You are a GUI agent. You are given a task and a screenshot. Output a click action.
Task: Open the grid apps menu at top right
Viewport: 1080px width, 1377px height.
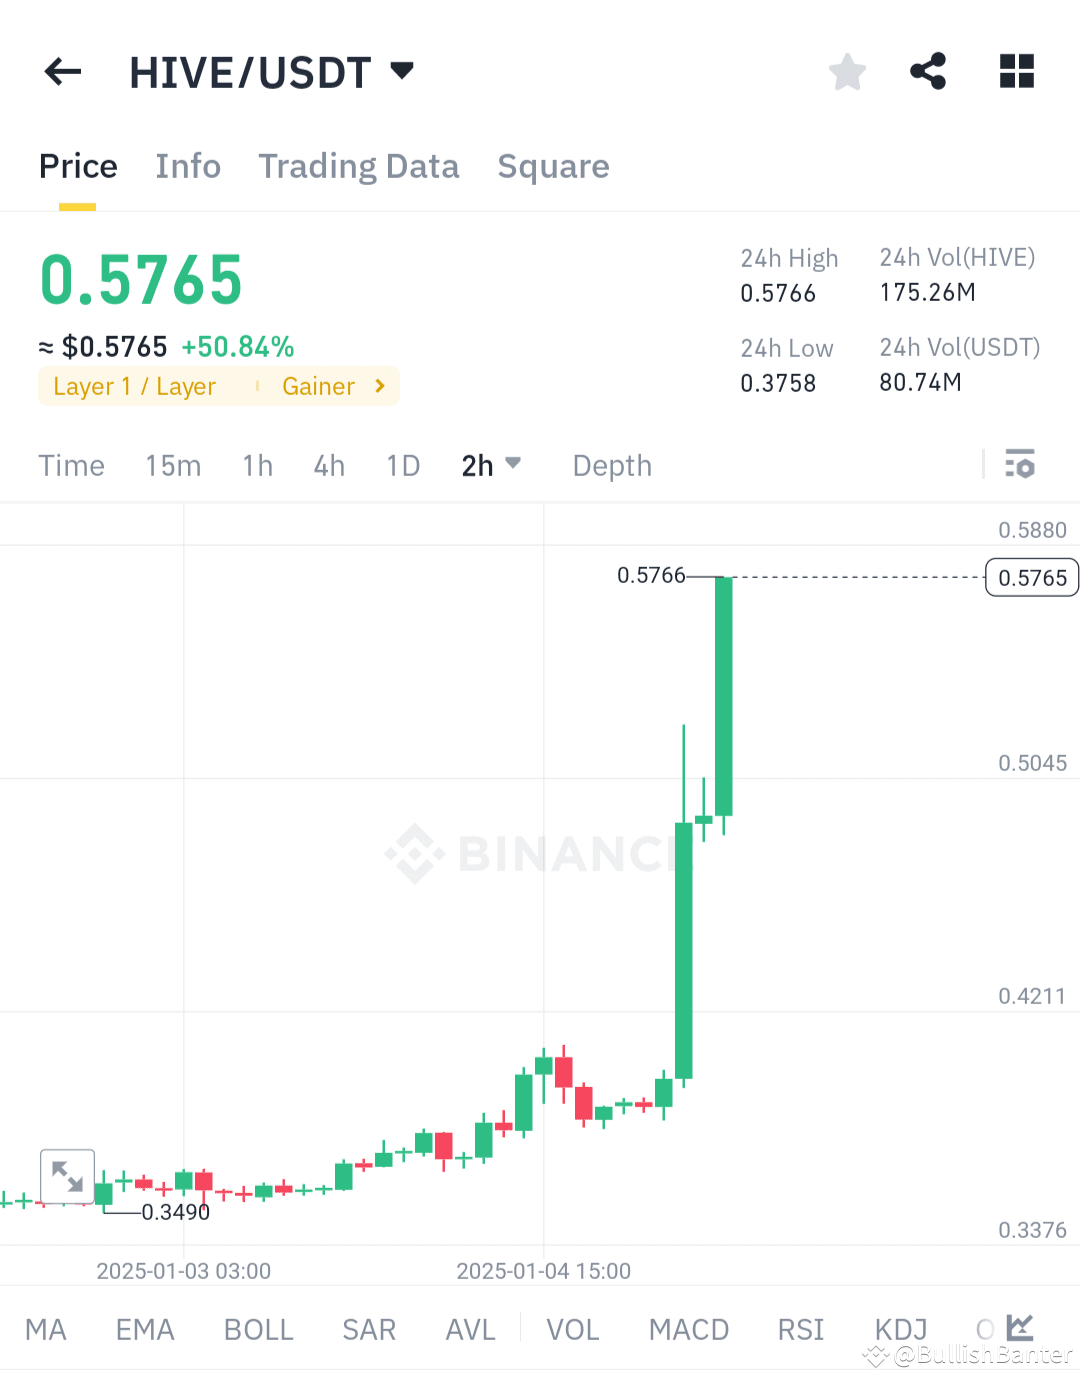[x=1016, y=71]
